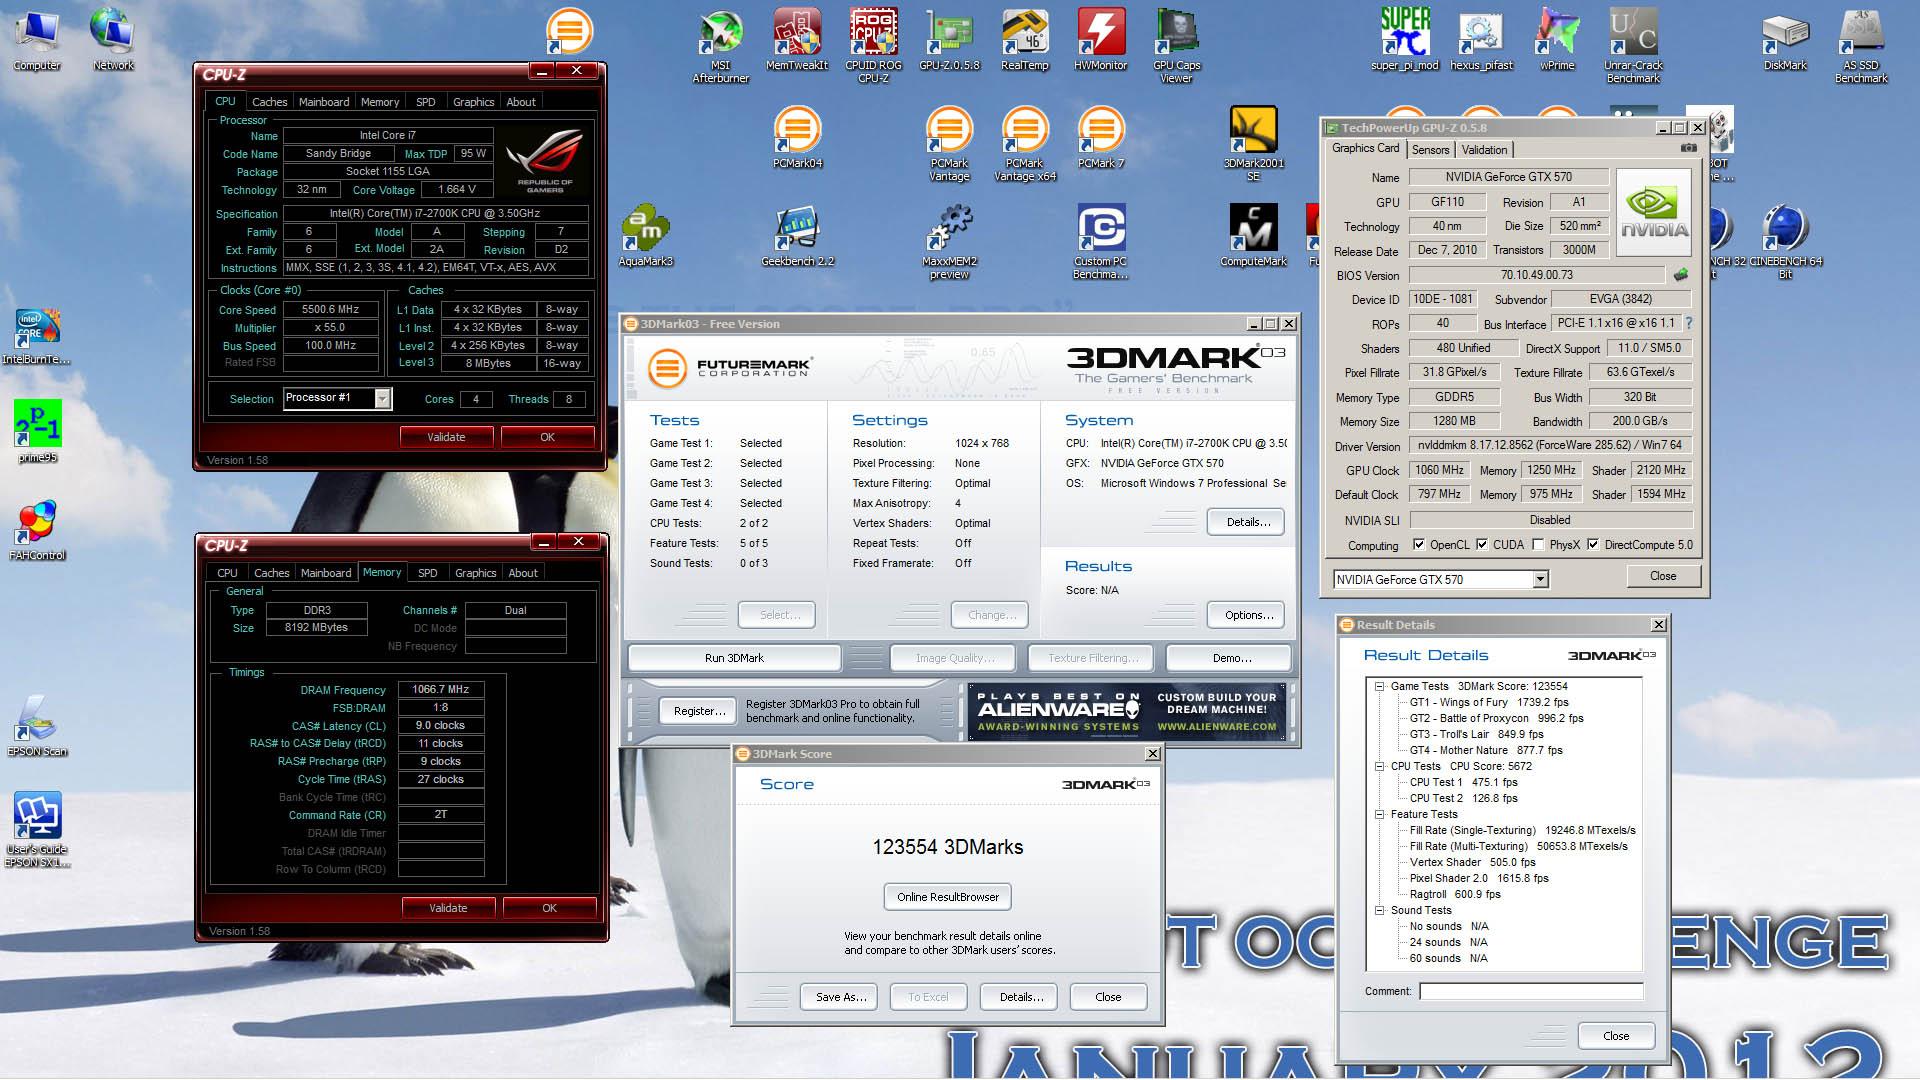Image resolution: width=1920 pixels, height=1080 pixels.
Task: Click Validate in top CPU-Z window
Action: [446, 437]
